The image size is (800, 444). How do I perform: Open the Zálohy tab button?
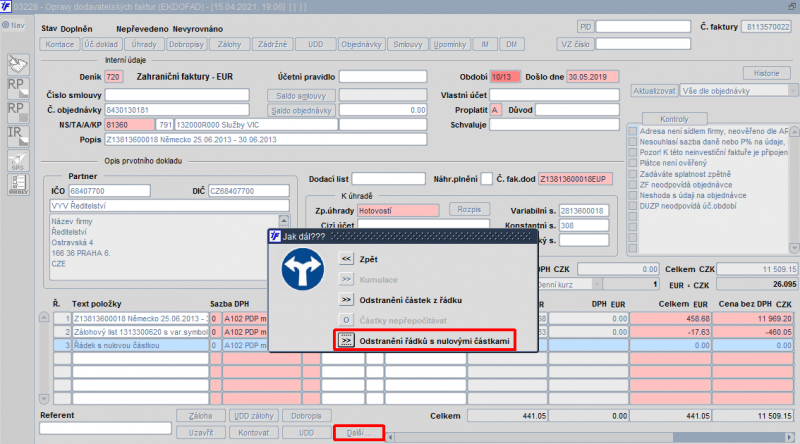pyautogui.click(x=227, y=44)
